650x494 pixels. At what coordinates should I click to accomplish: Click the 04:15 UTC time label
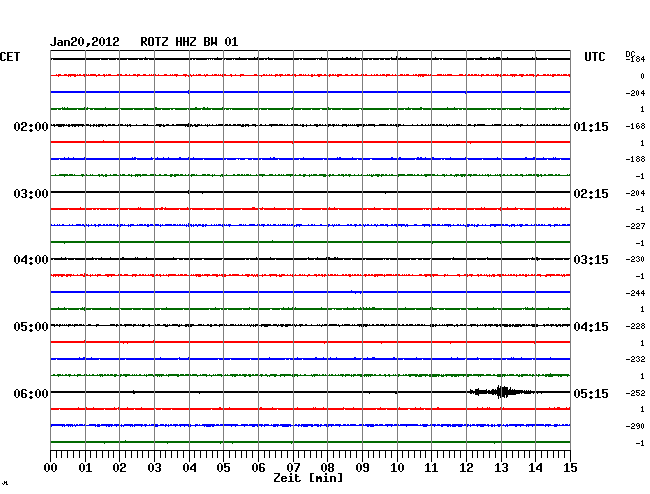tap(591, 327)
